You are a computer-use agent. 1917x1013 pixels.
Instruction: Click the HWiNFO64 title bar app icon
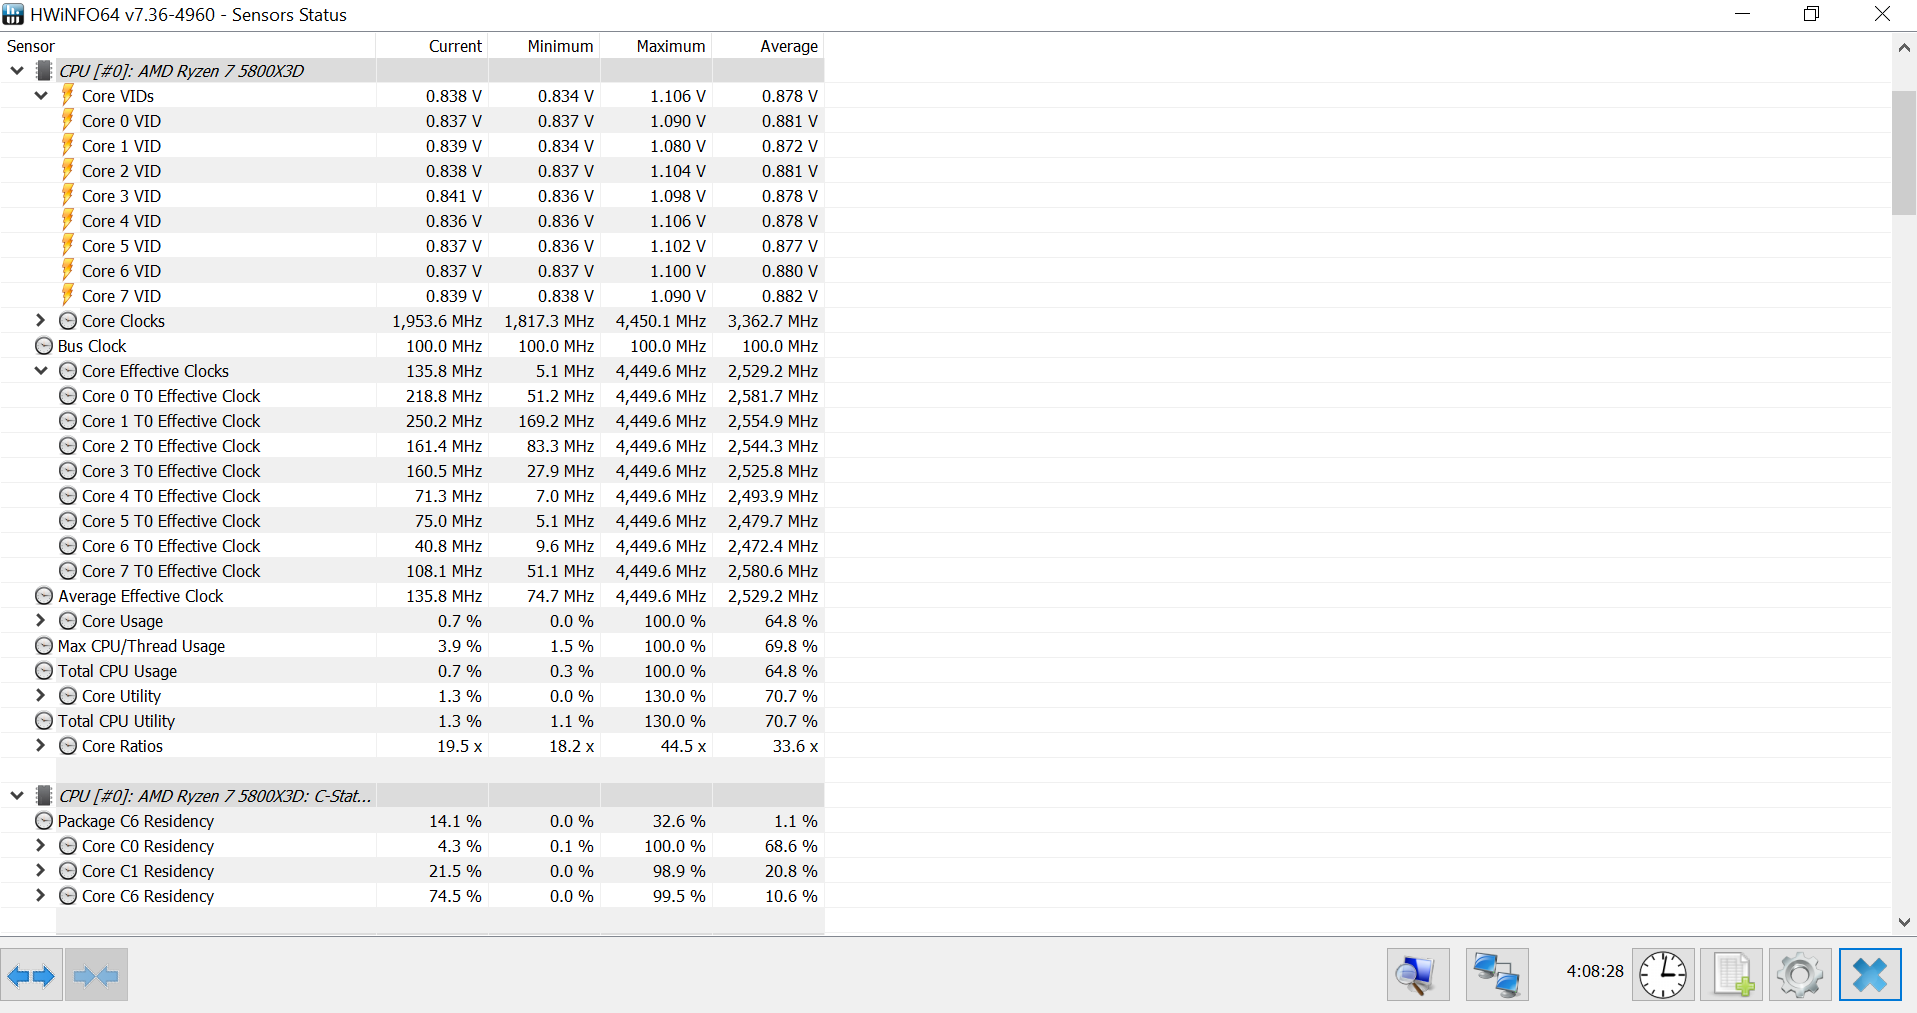(x=13, y=14)
